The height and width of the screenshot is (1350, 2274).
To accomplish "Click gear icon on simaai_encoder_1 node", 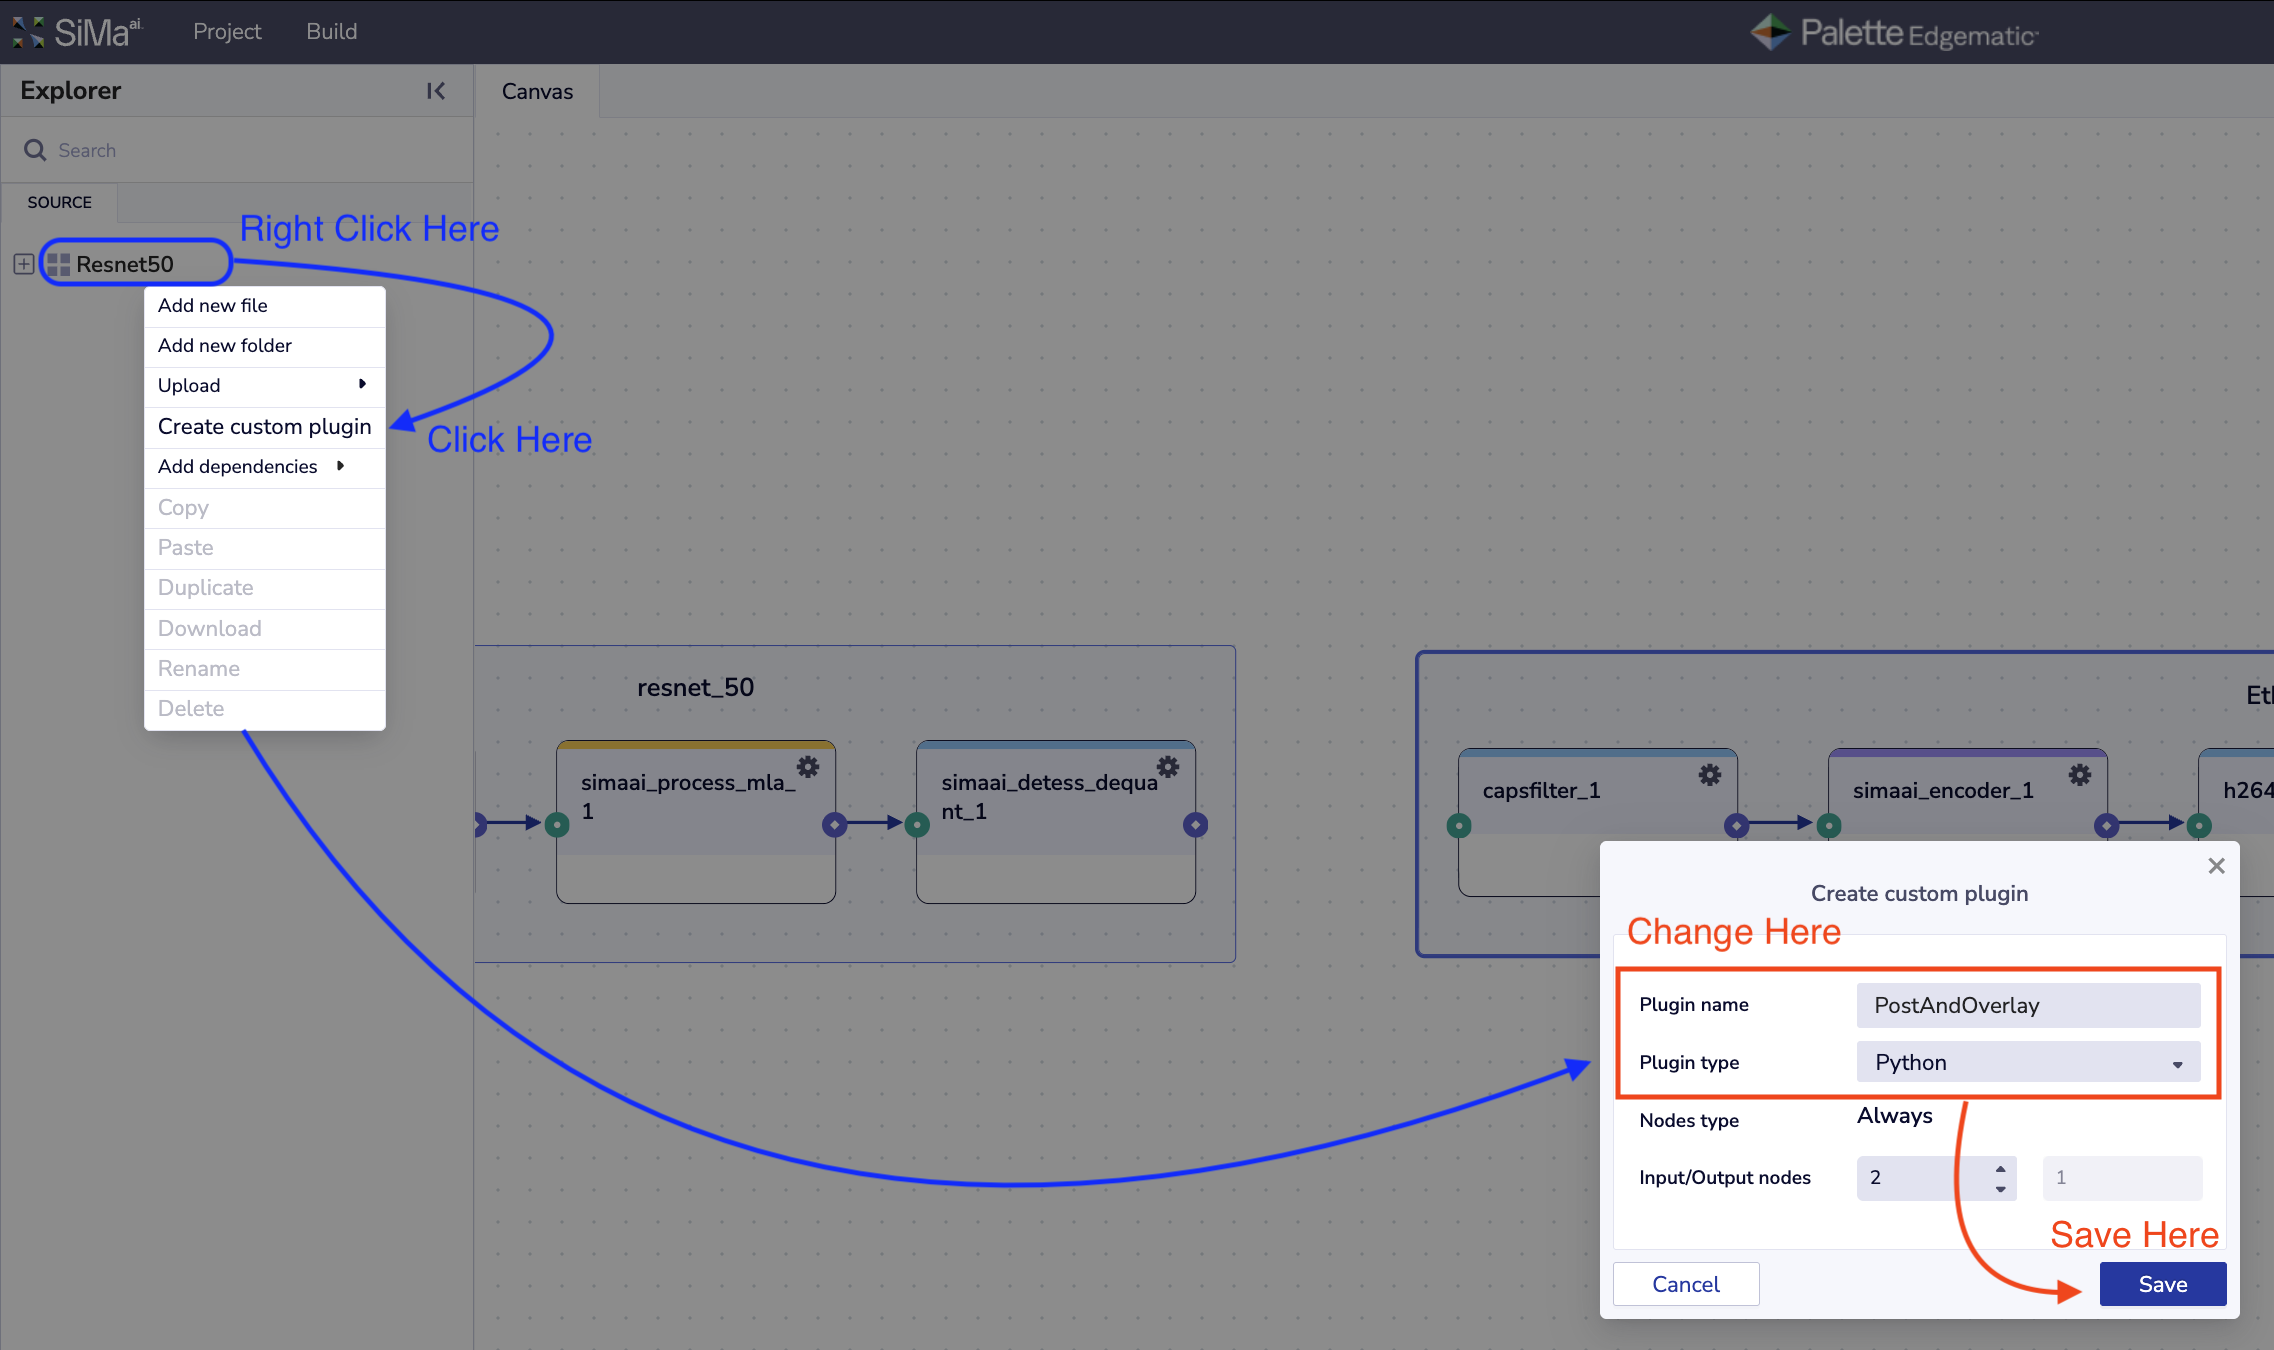I will pos(2080,775).
